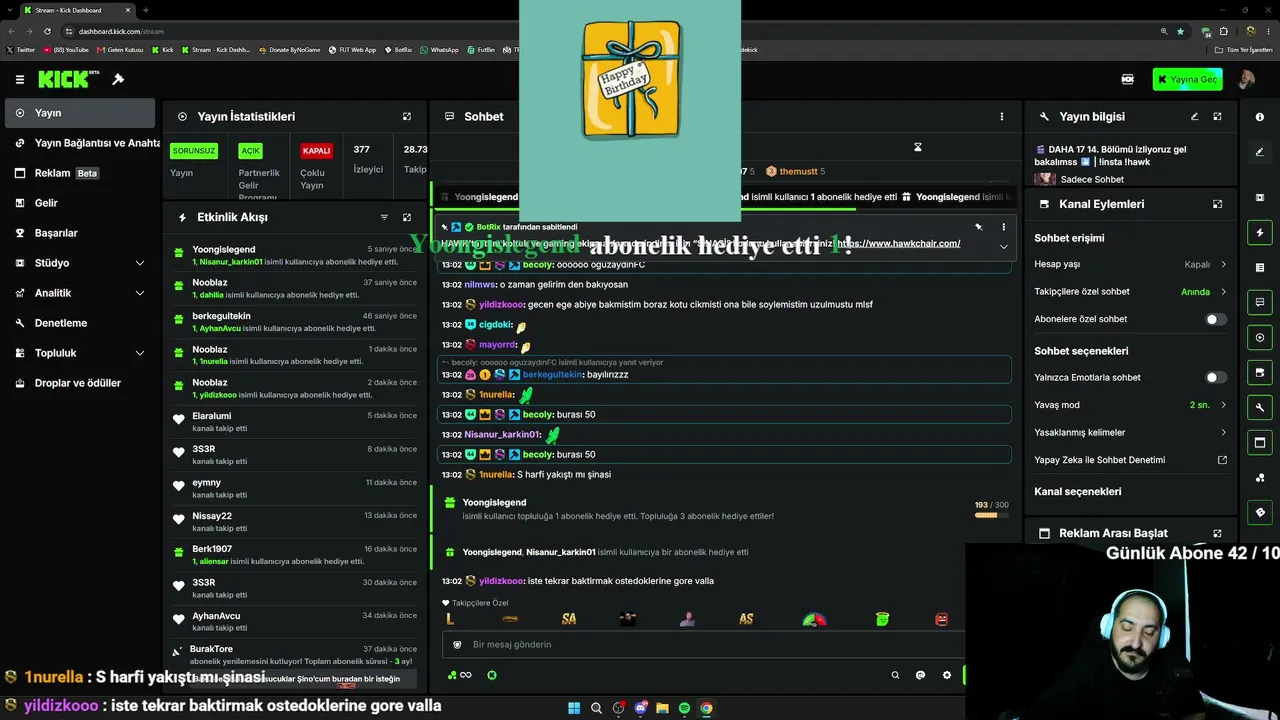The image size is (1280, 720).
Task: Open the hamburger menu beside Kick logo
Action: (19, 79)
